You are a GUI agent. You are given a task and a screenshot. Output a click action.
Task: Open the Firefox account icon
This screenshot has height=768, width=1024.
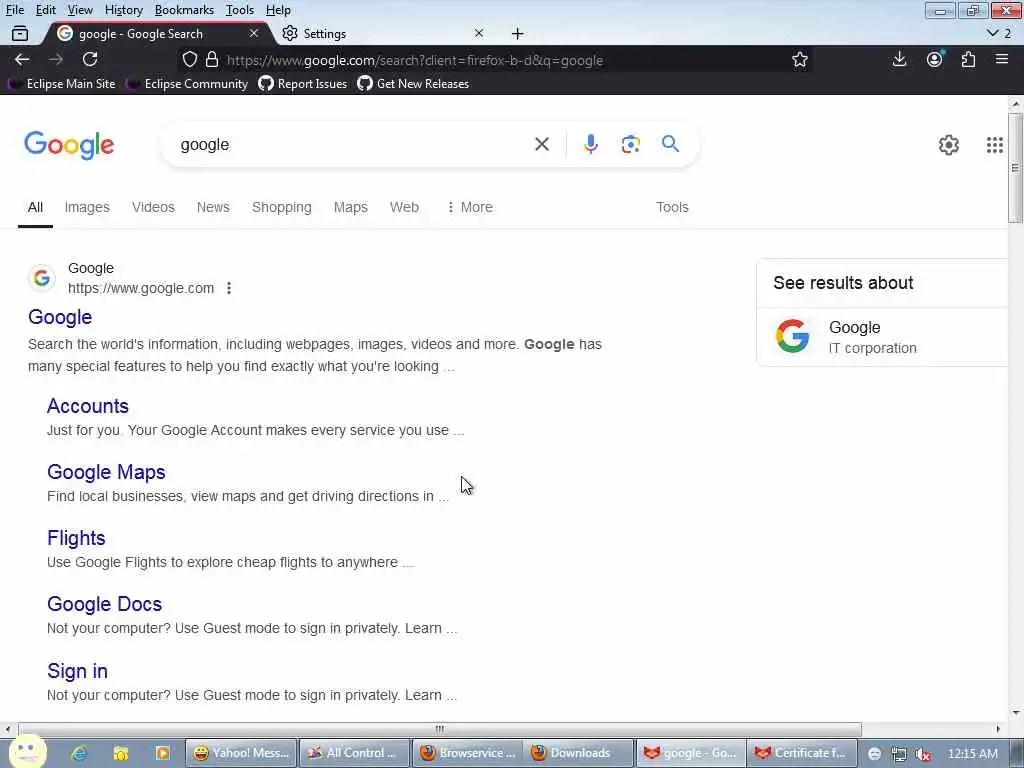pyautogui.click(x=935, y=59)
